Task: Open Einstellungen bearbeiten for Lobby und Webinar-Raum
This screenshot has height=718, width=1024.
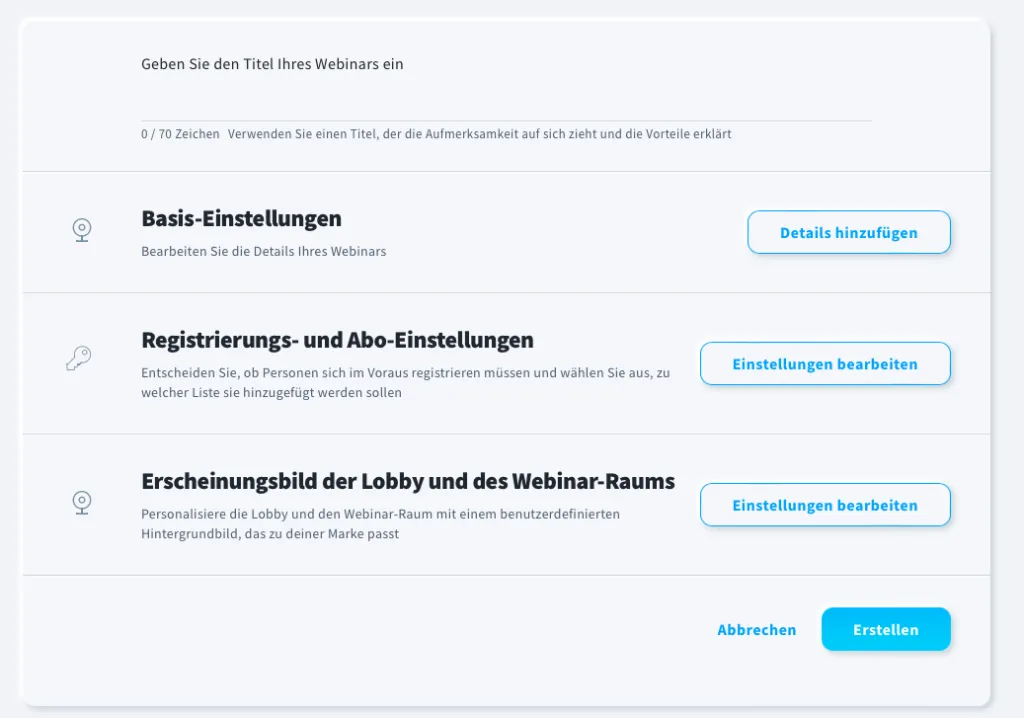Action: 825,505
